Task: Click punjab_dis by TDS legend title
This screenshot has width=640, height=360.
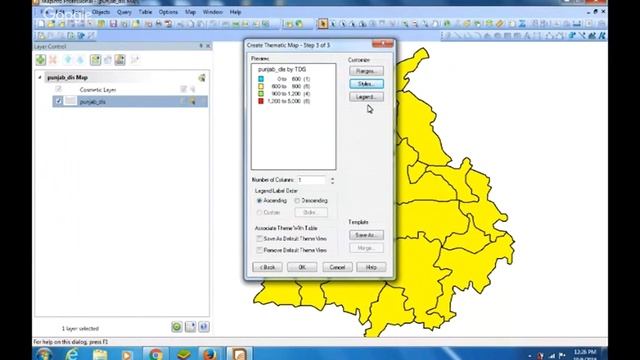Action: (x=282, y=69)
